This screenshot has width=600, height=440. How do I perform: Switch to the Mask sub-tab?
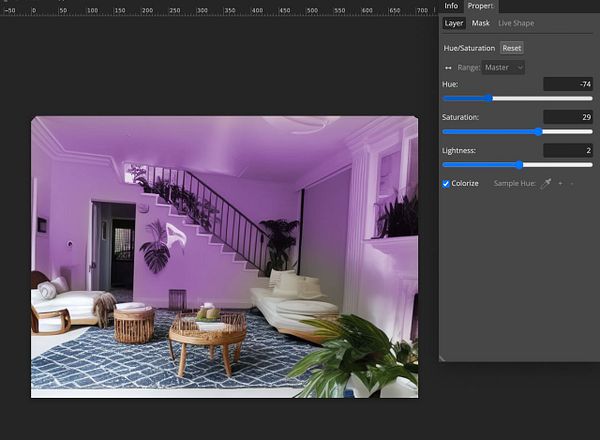click(x=481, y=23)
